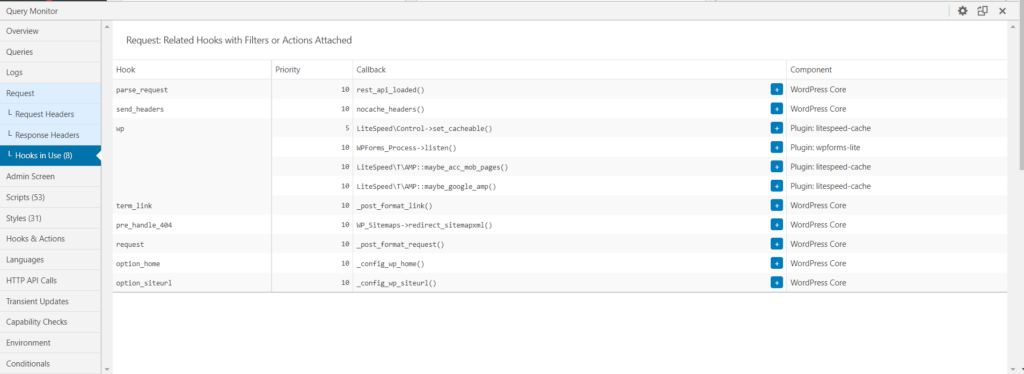This screenshot has width=1024, height=374.
Task: Expand _config_wp_siteurl() plus button
Action: (x=776, y=283)
